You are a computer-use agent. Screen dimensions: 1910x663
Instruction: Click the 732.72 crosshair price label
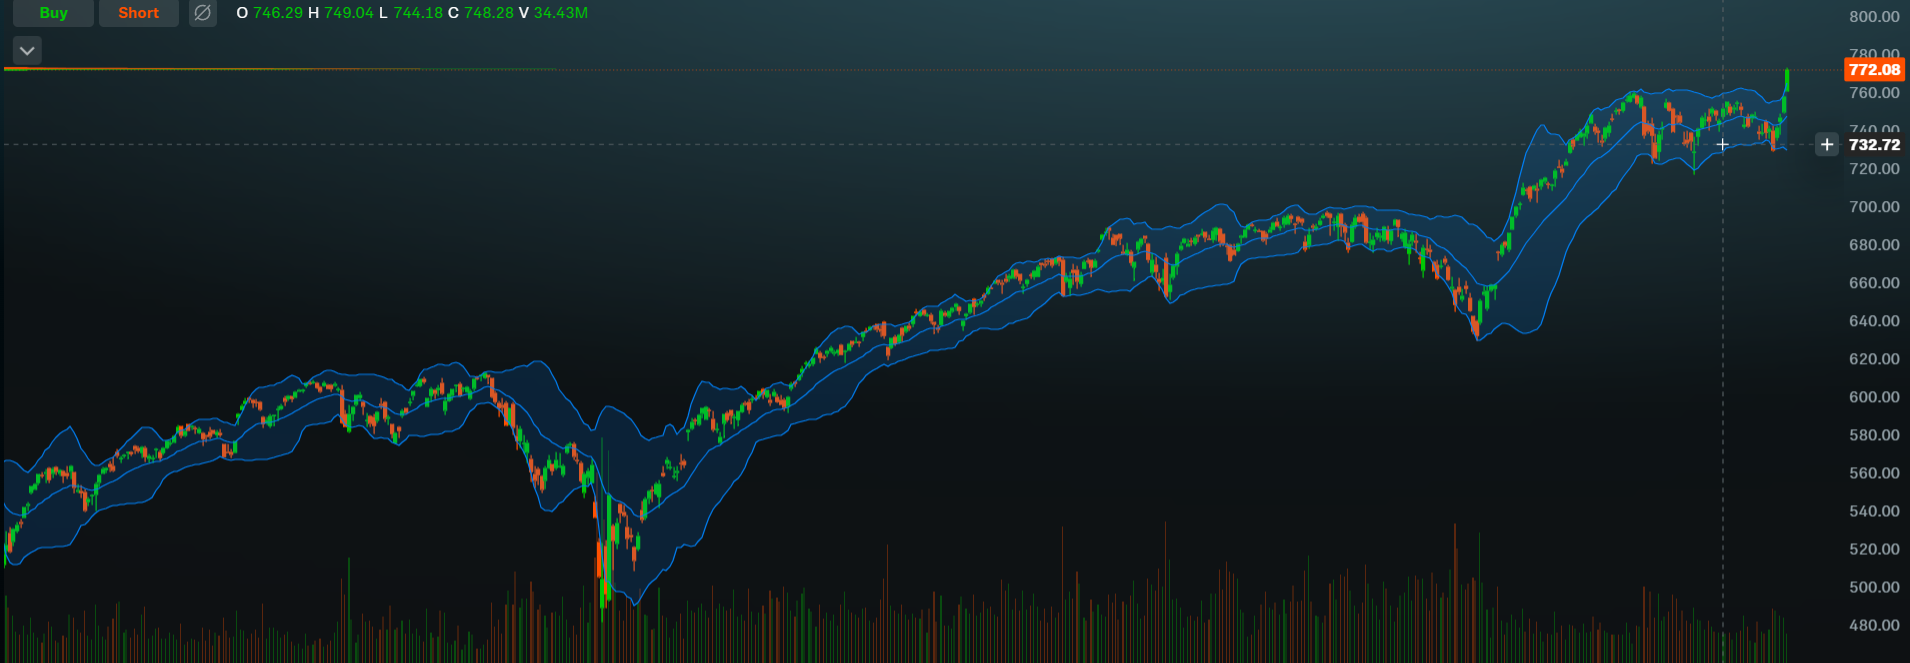point(1874,145)
